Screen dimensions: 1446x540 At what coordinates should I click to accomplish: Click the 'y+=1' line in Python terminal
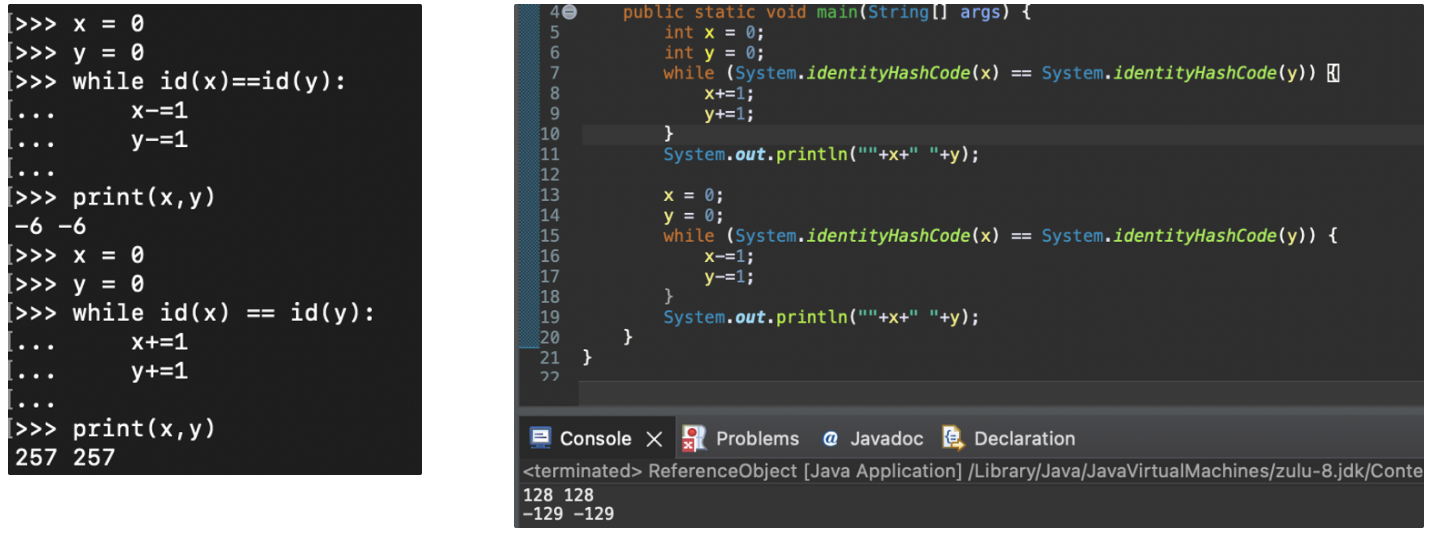pos(159,371)
